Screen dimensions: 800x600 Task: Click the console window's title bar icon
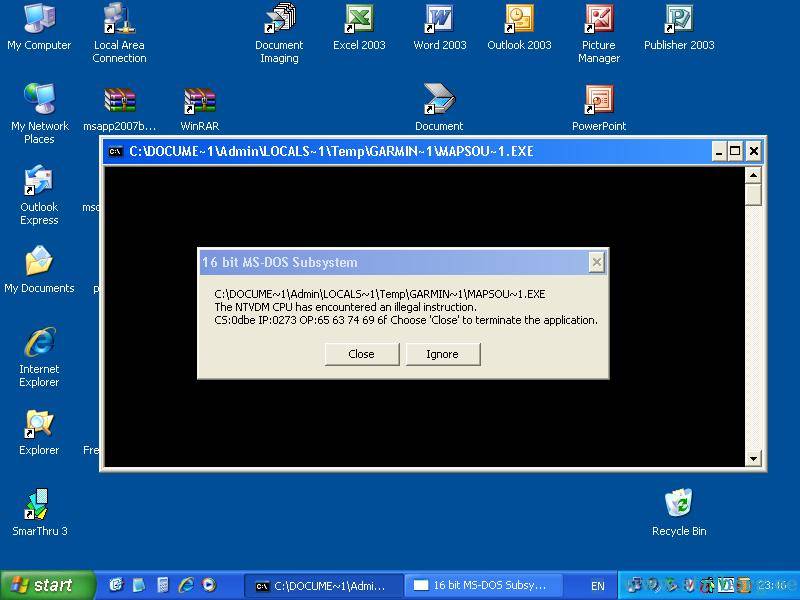[x=116, y=152]
